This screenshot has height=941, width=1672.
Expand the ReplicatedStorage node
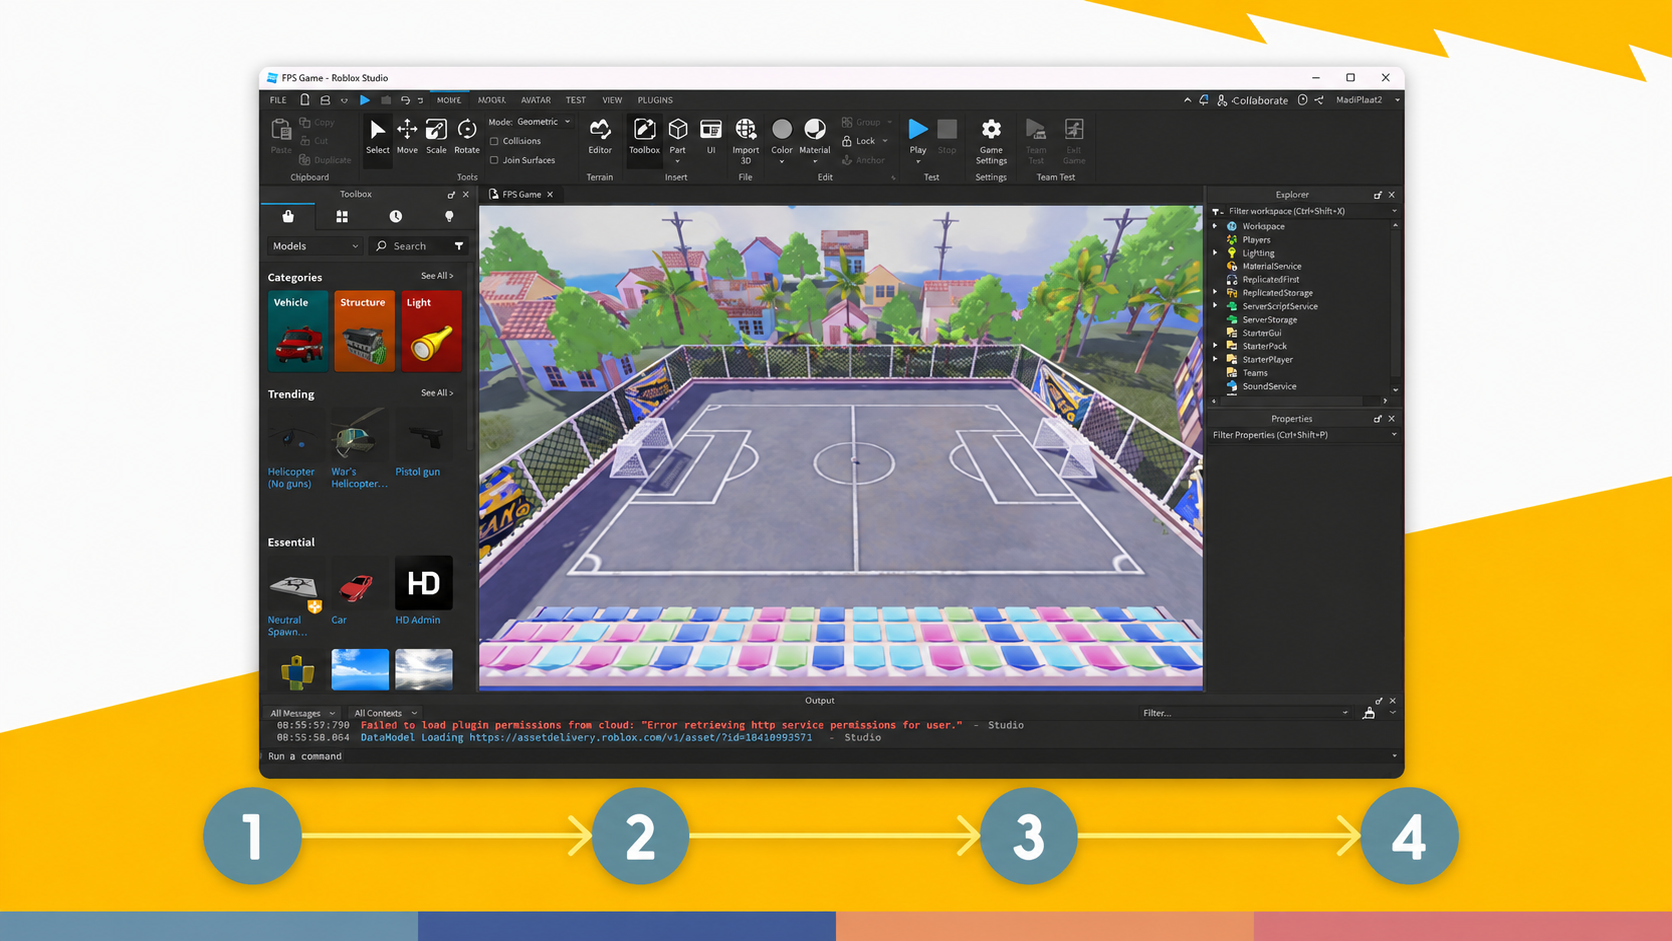[1216, 293]
